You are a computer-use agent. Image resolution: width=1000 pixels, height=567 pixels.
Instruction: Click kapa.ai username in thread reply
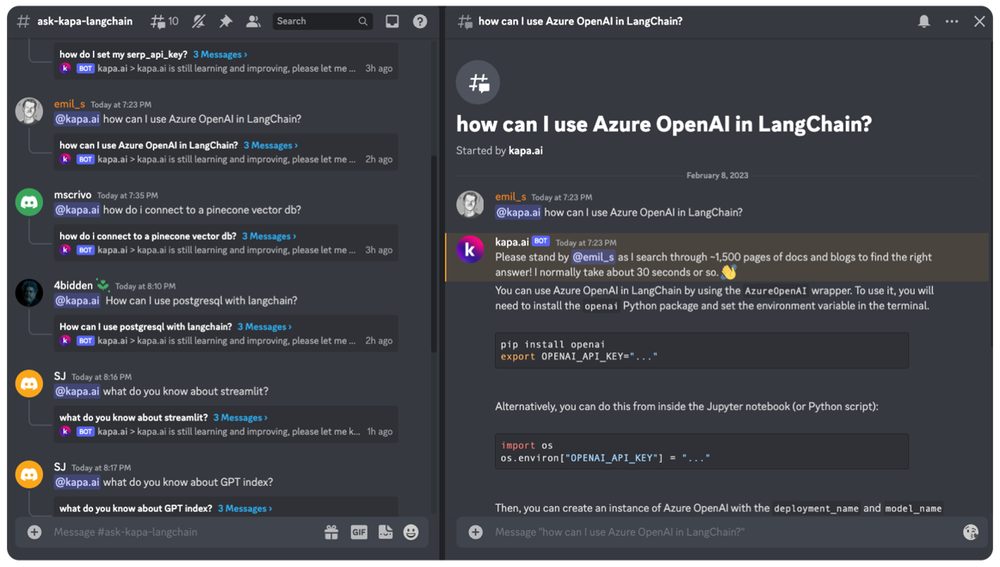click(512, 242)
